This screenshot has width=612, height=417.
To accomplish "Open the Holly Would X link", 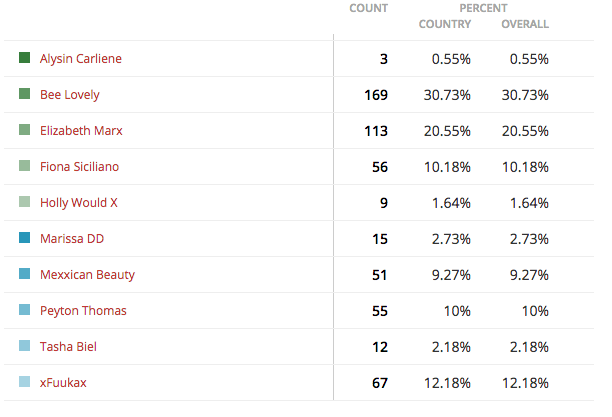I will point(78,203).
